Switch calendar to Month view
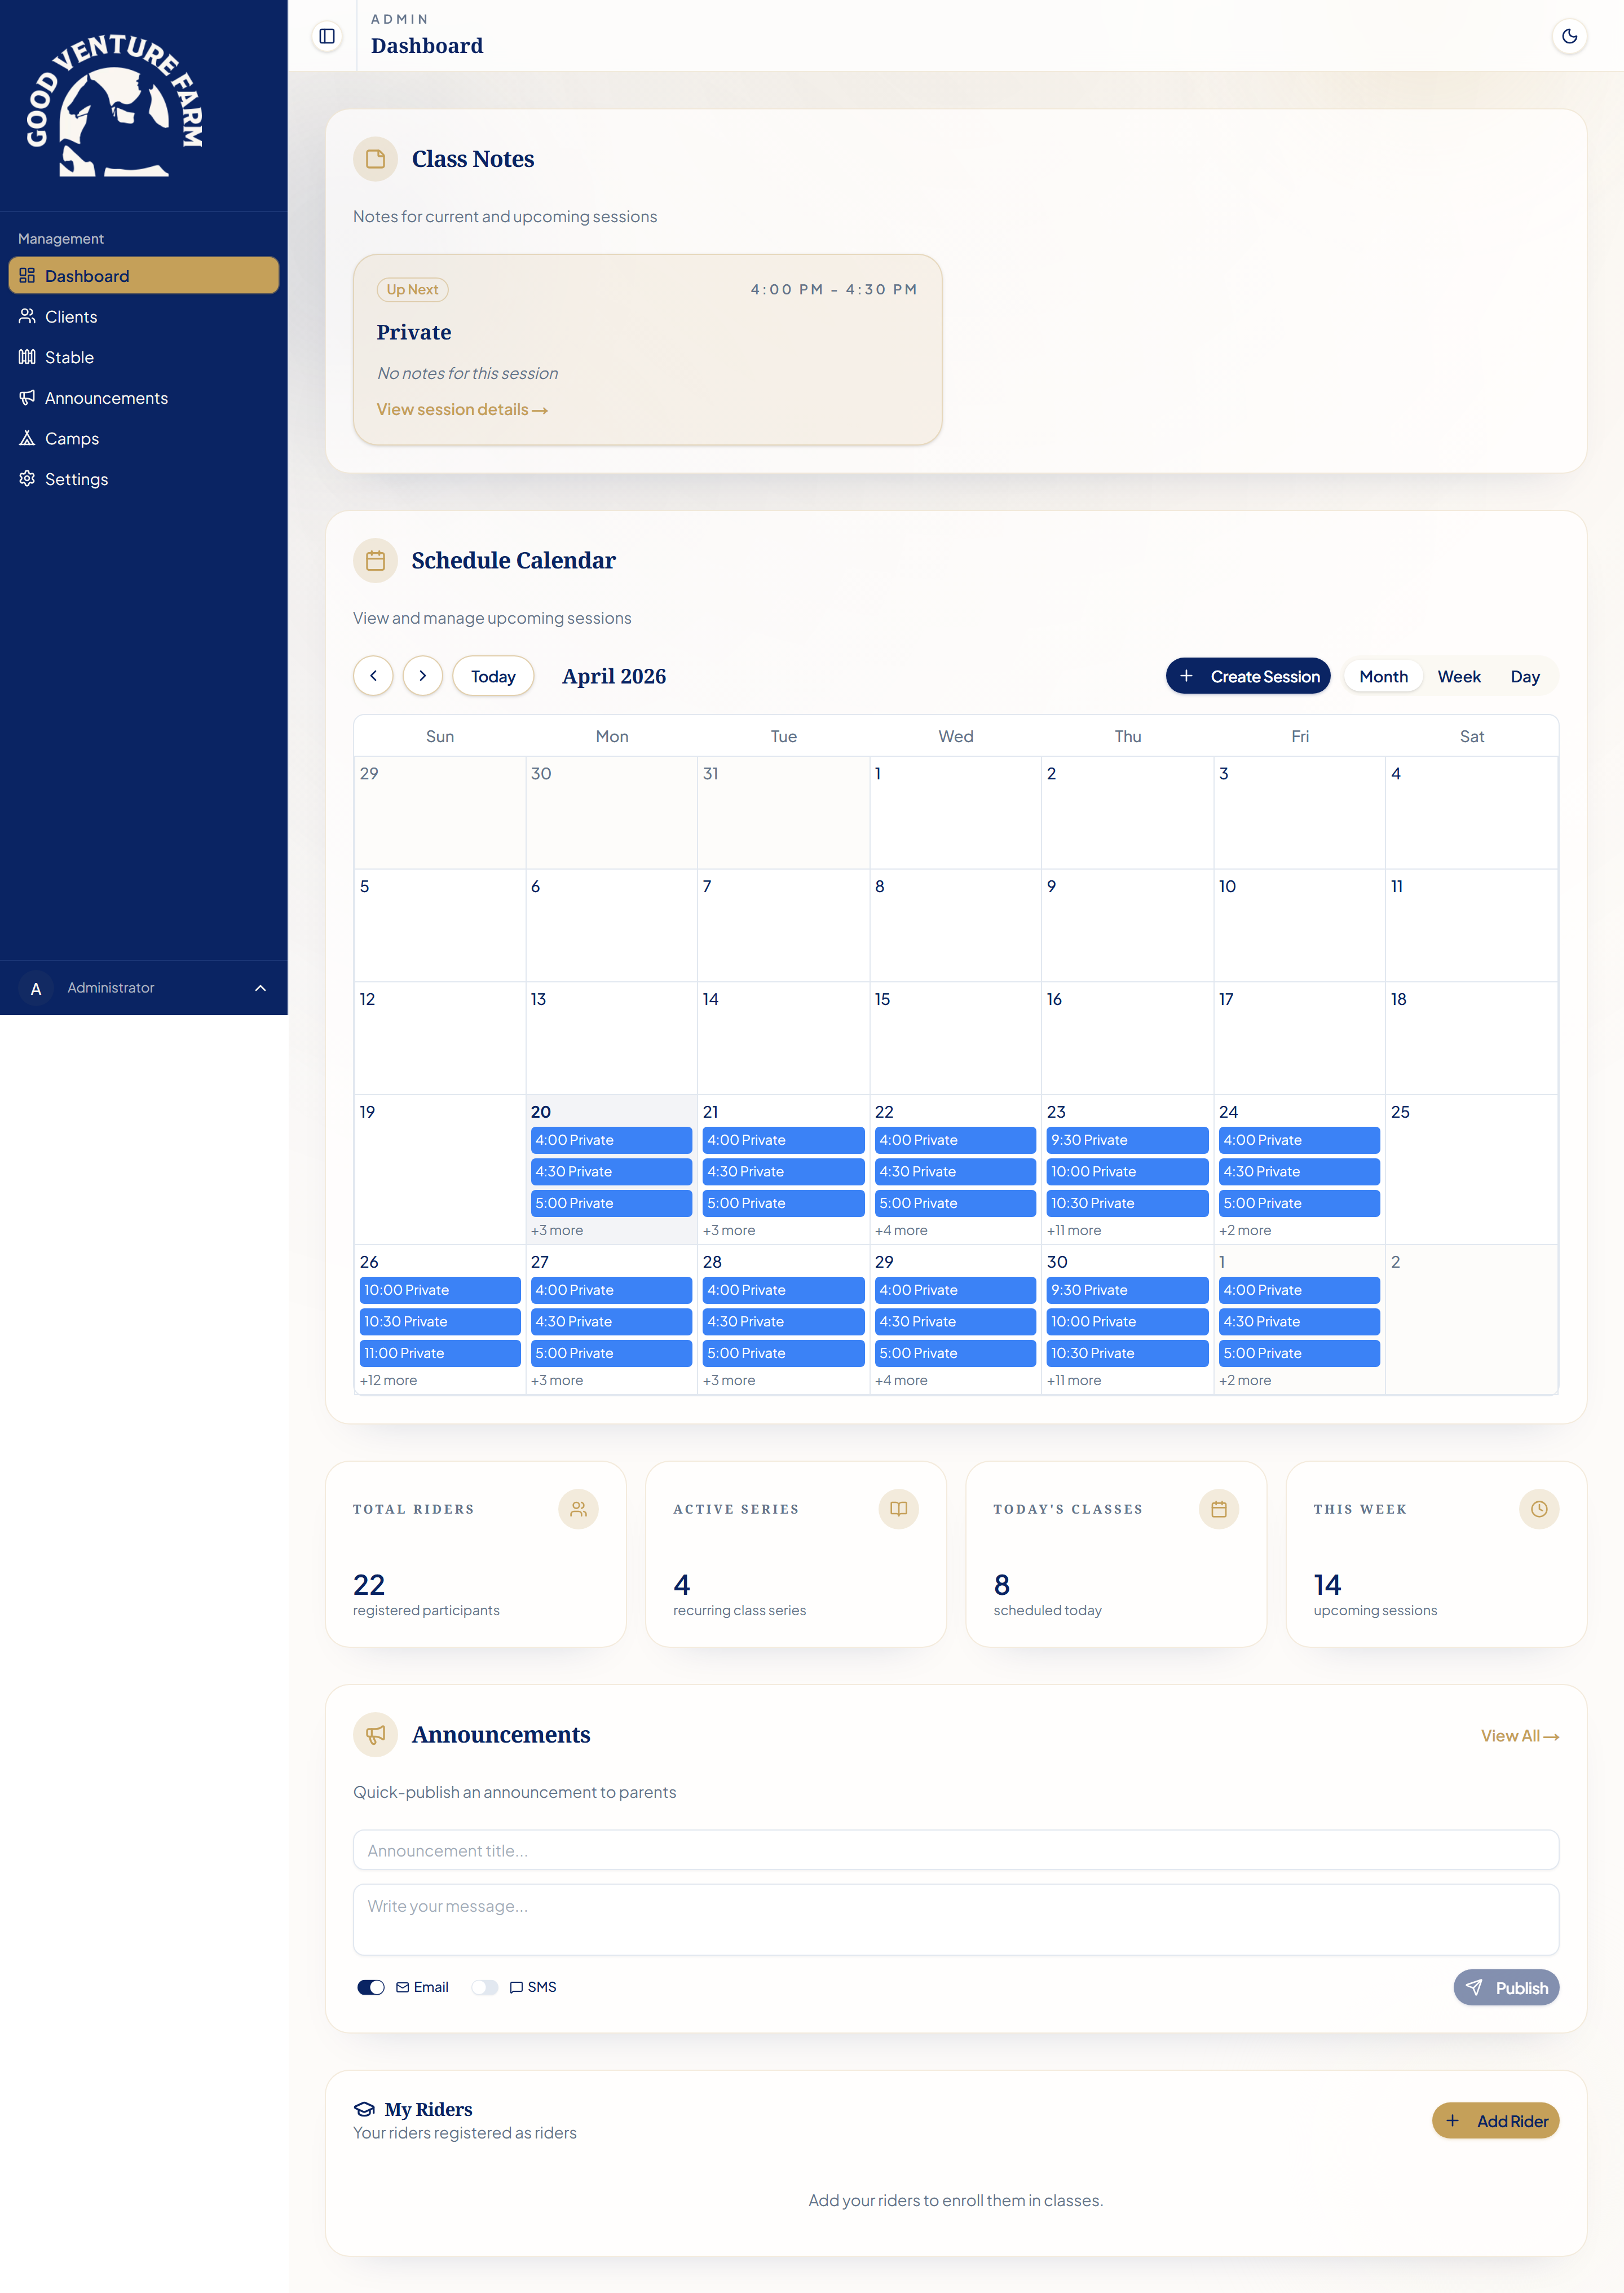This screenshot has height=2293, width=1624. pyautogui.click(x=1383, y=677)
